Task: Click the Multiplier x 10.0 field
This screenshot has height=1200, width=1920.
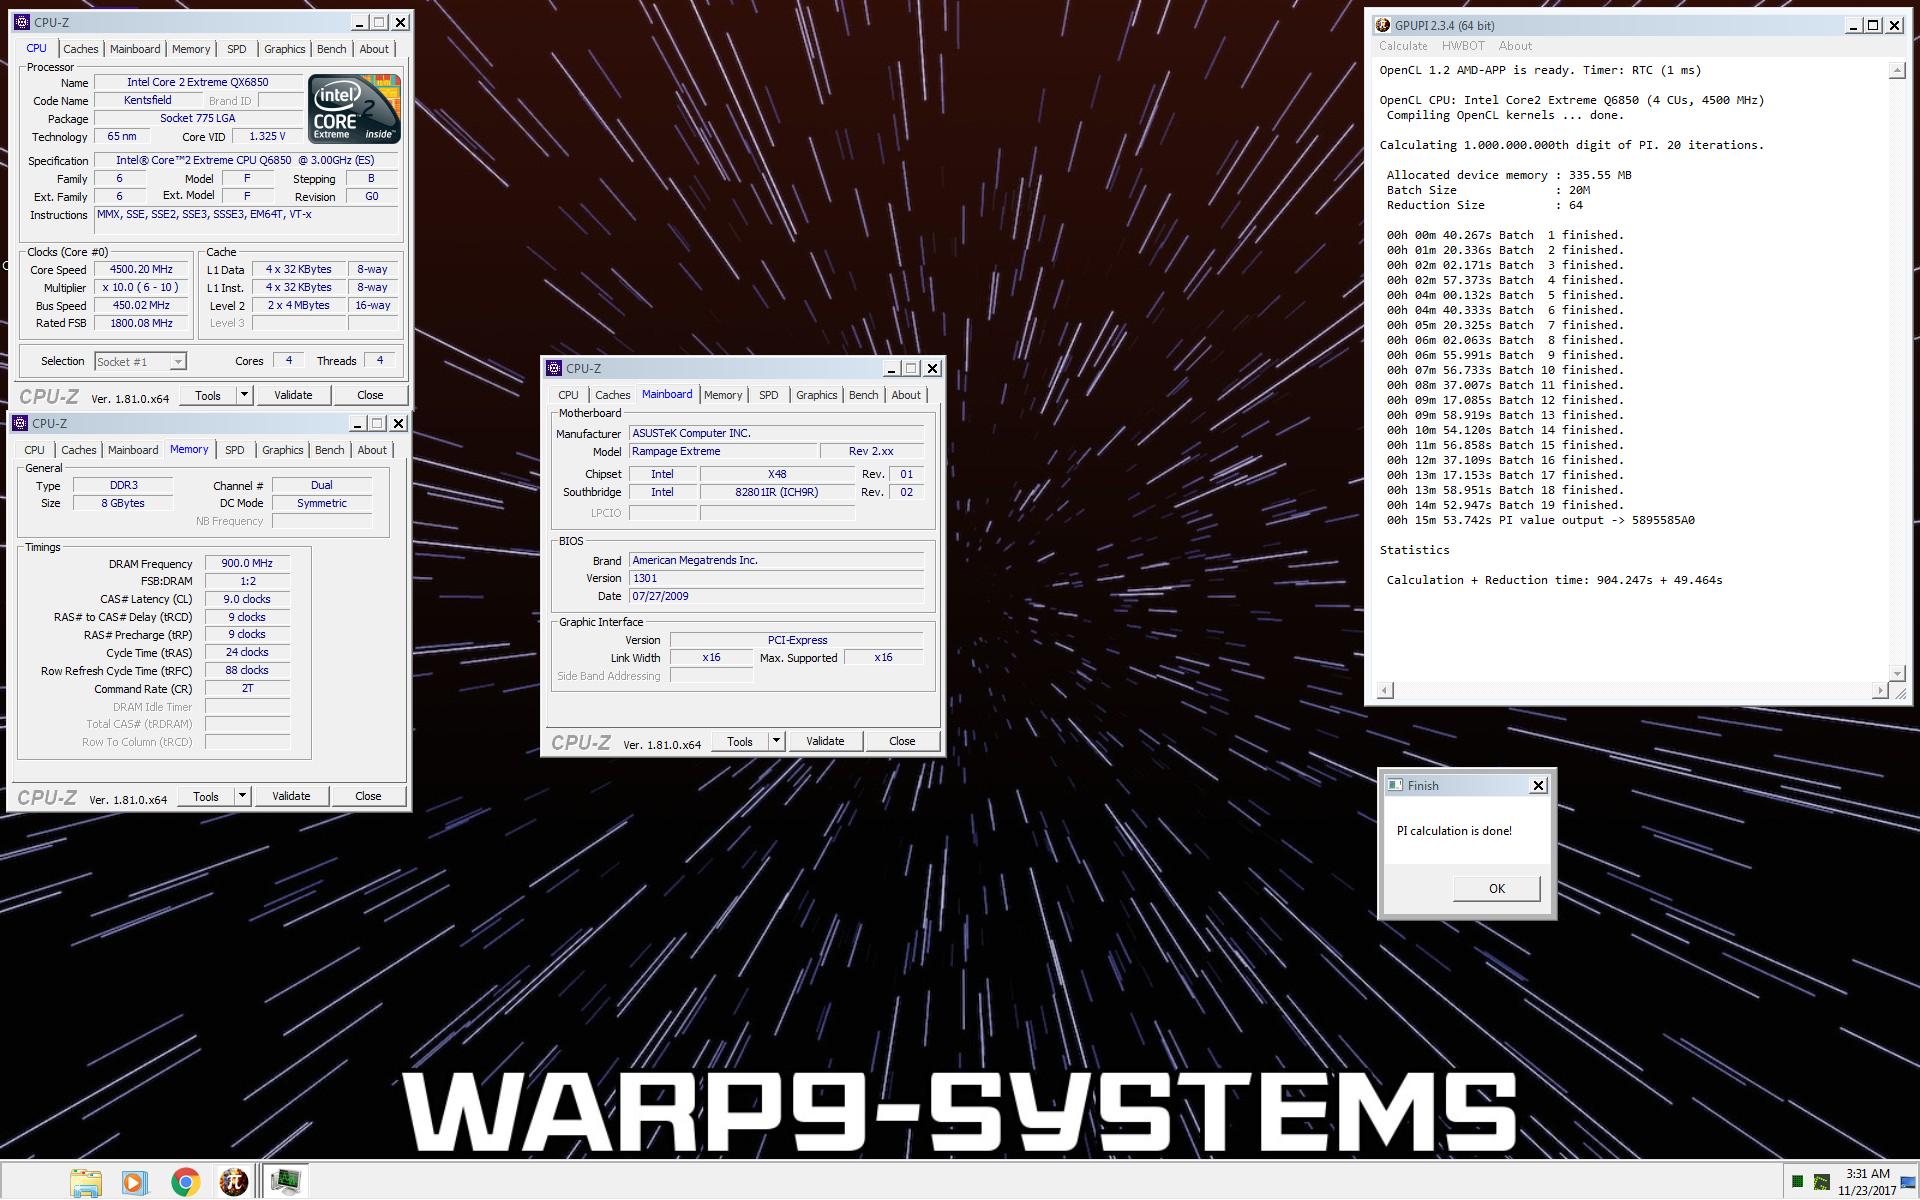Action: [x=141, y=288]
